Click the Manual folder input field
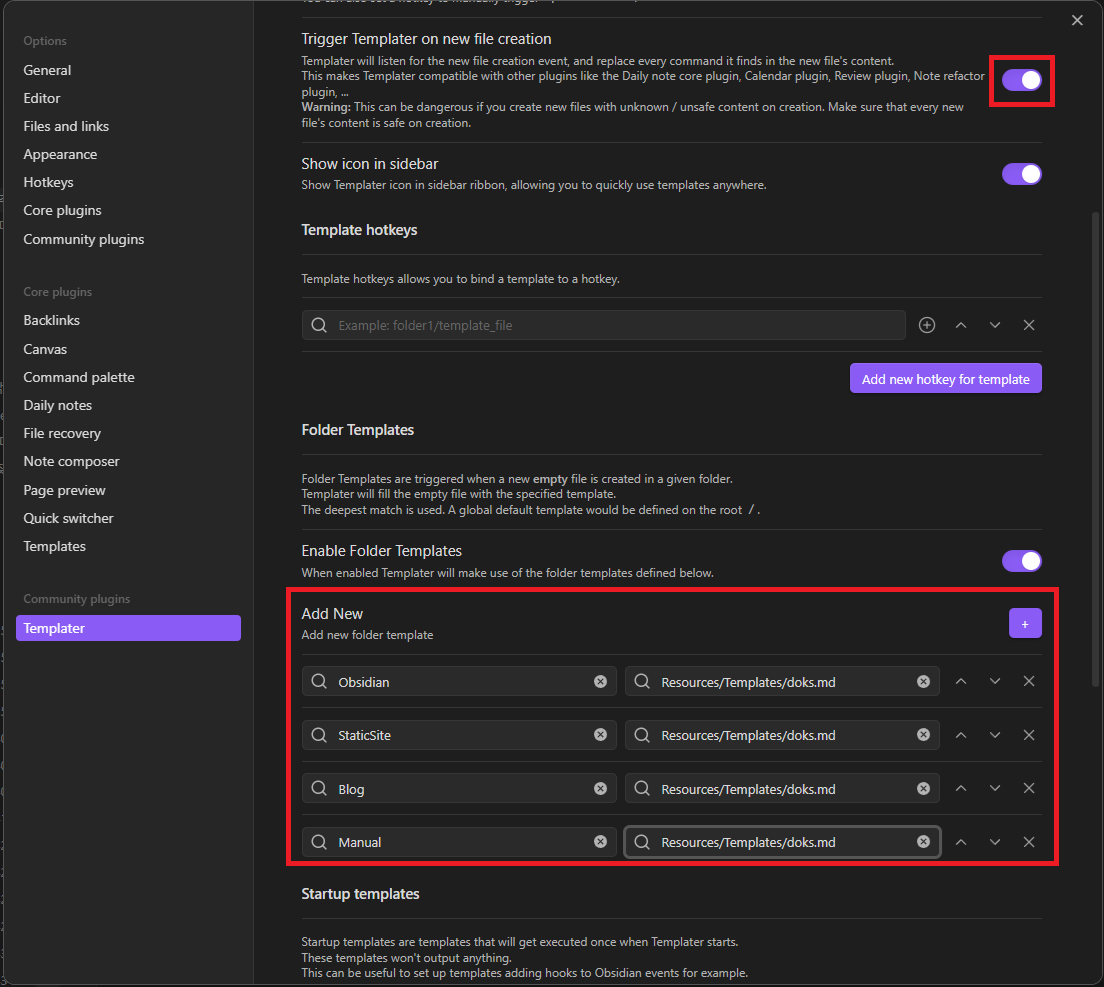Viewport: 1104px width, 987px height. pos(459,842)
